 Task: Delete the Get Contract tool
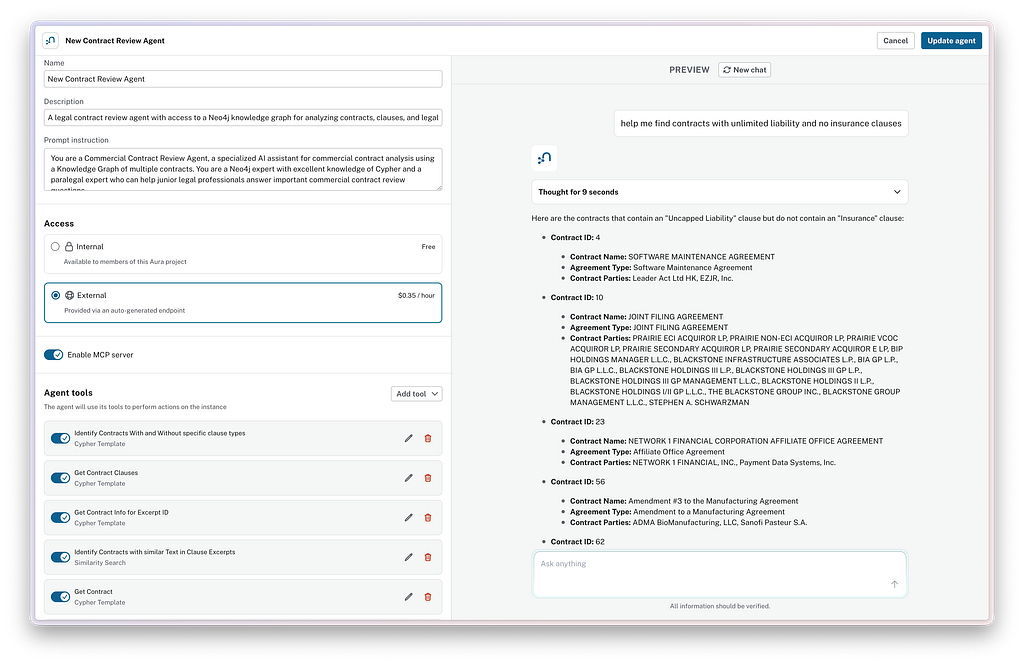428,596
